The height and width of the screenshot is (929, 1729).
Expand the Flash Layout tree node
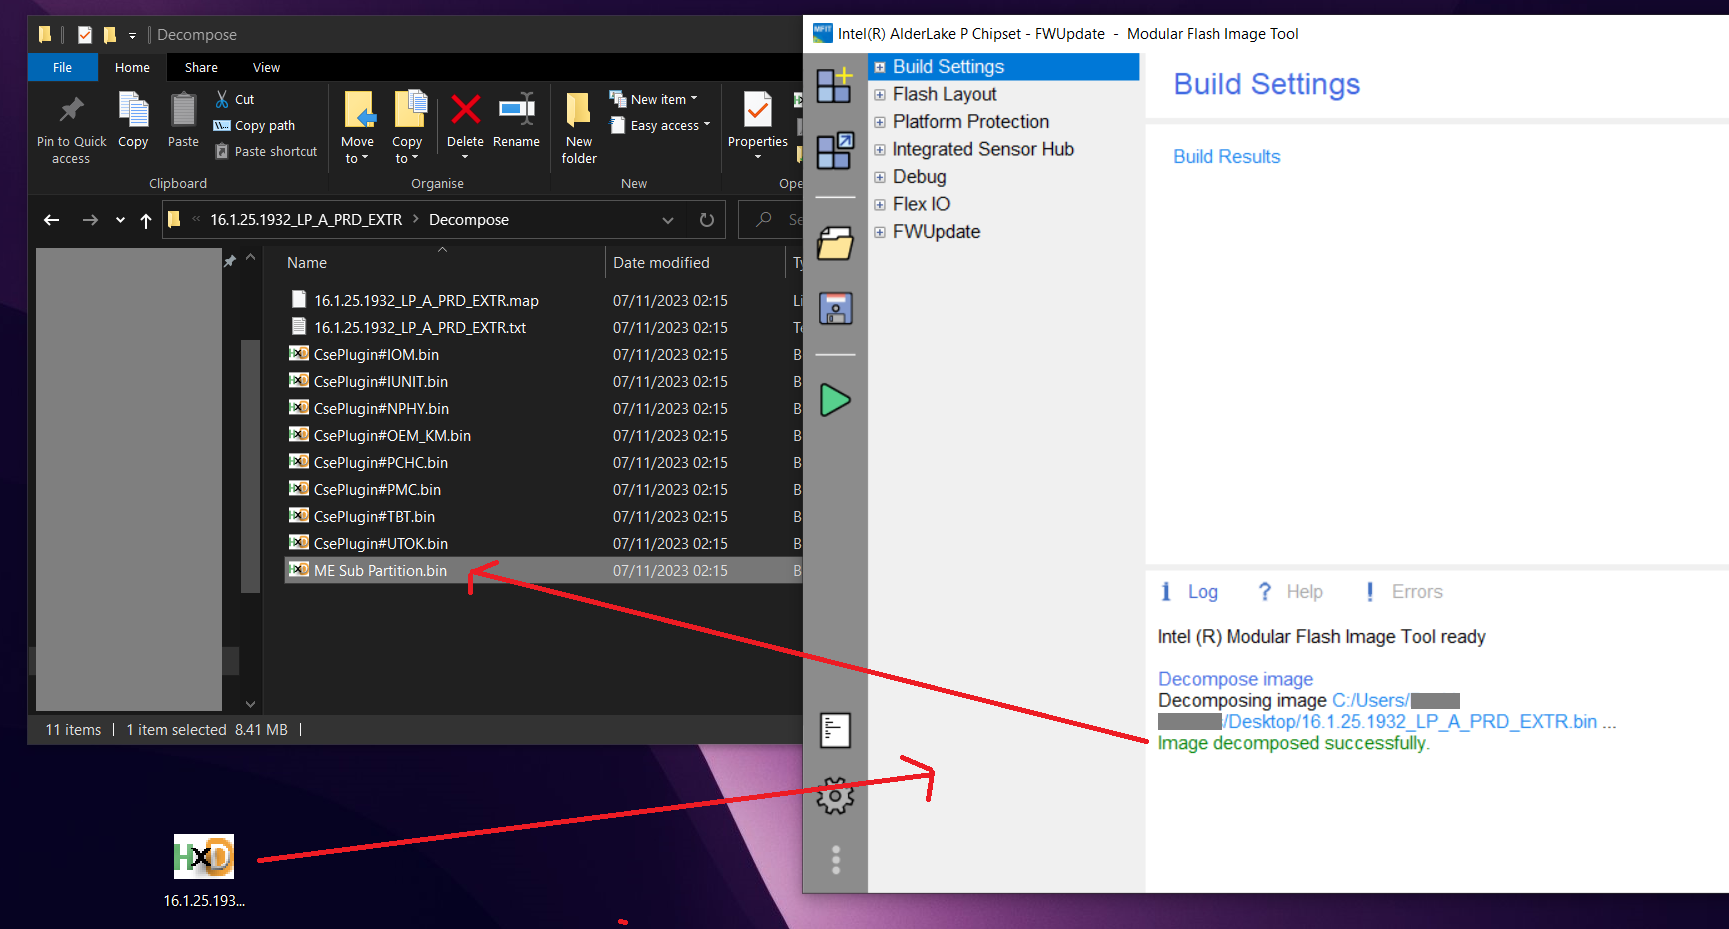pyautogui.click(x=880, y=95)
